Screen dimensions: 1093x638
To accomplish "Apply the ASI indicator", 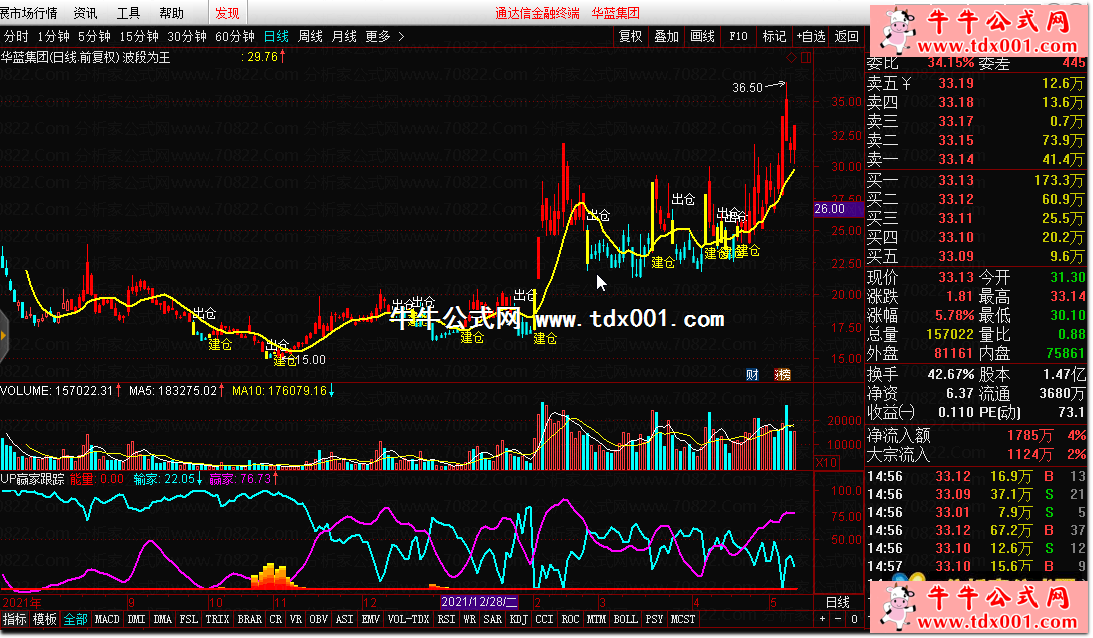I will tap(344, 619).
